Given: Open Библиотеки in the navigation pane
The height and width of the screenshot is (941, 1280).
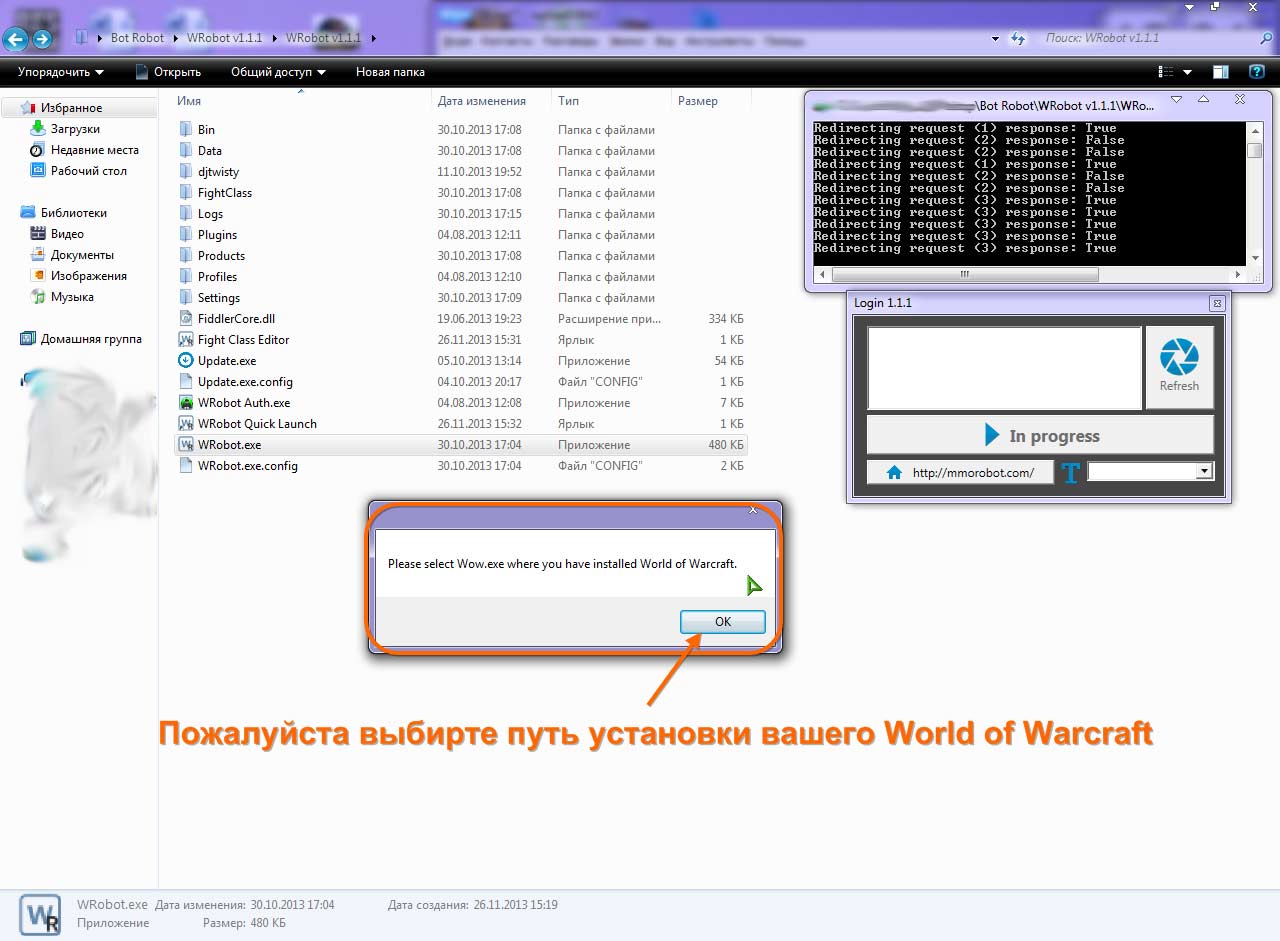Looking at the screenshot, I should (x=73, y=213).
